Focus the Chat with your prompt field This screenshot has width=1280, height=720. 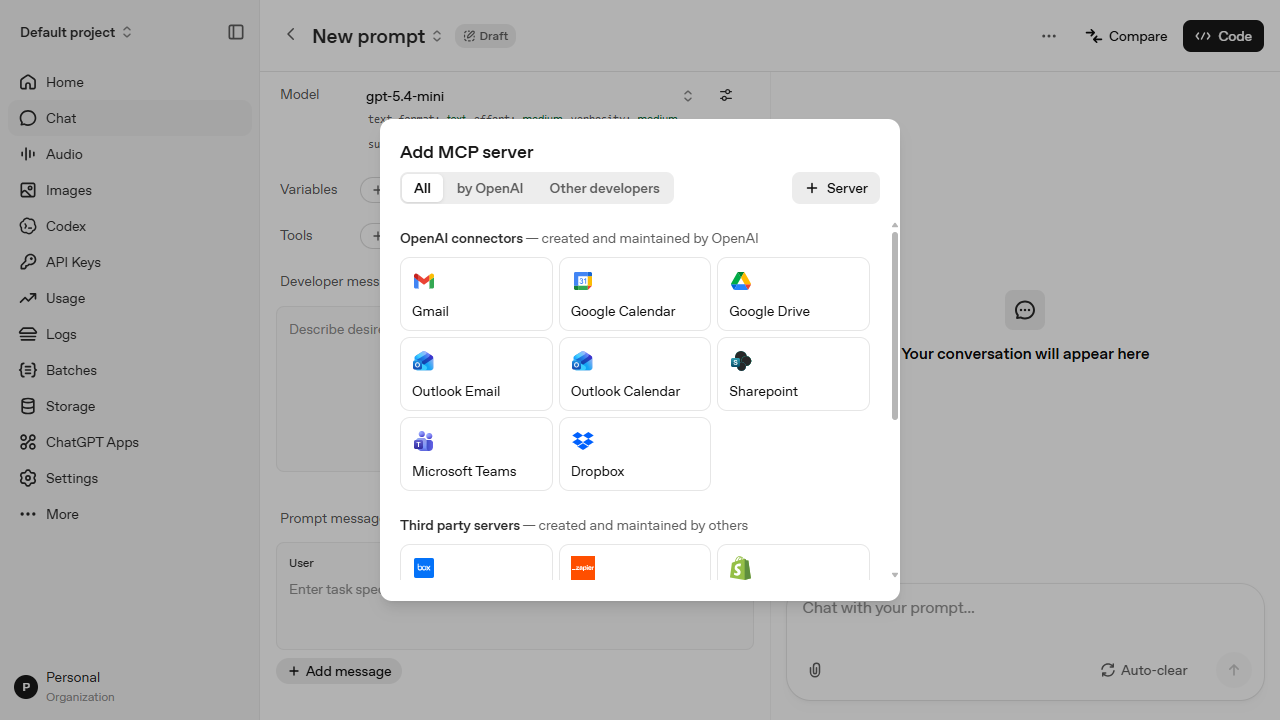(1025, 608)
